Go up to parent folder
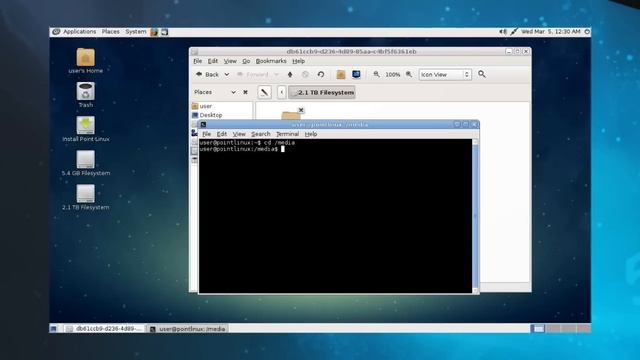The height and width of the screenshot is (360, 640). pos(290,75)
